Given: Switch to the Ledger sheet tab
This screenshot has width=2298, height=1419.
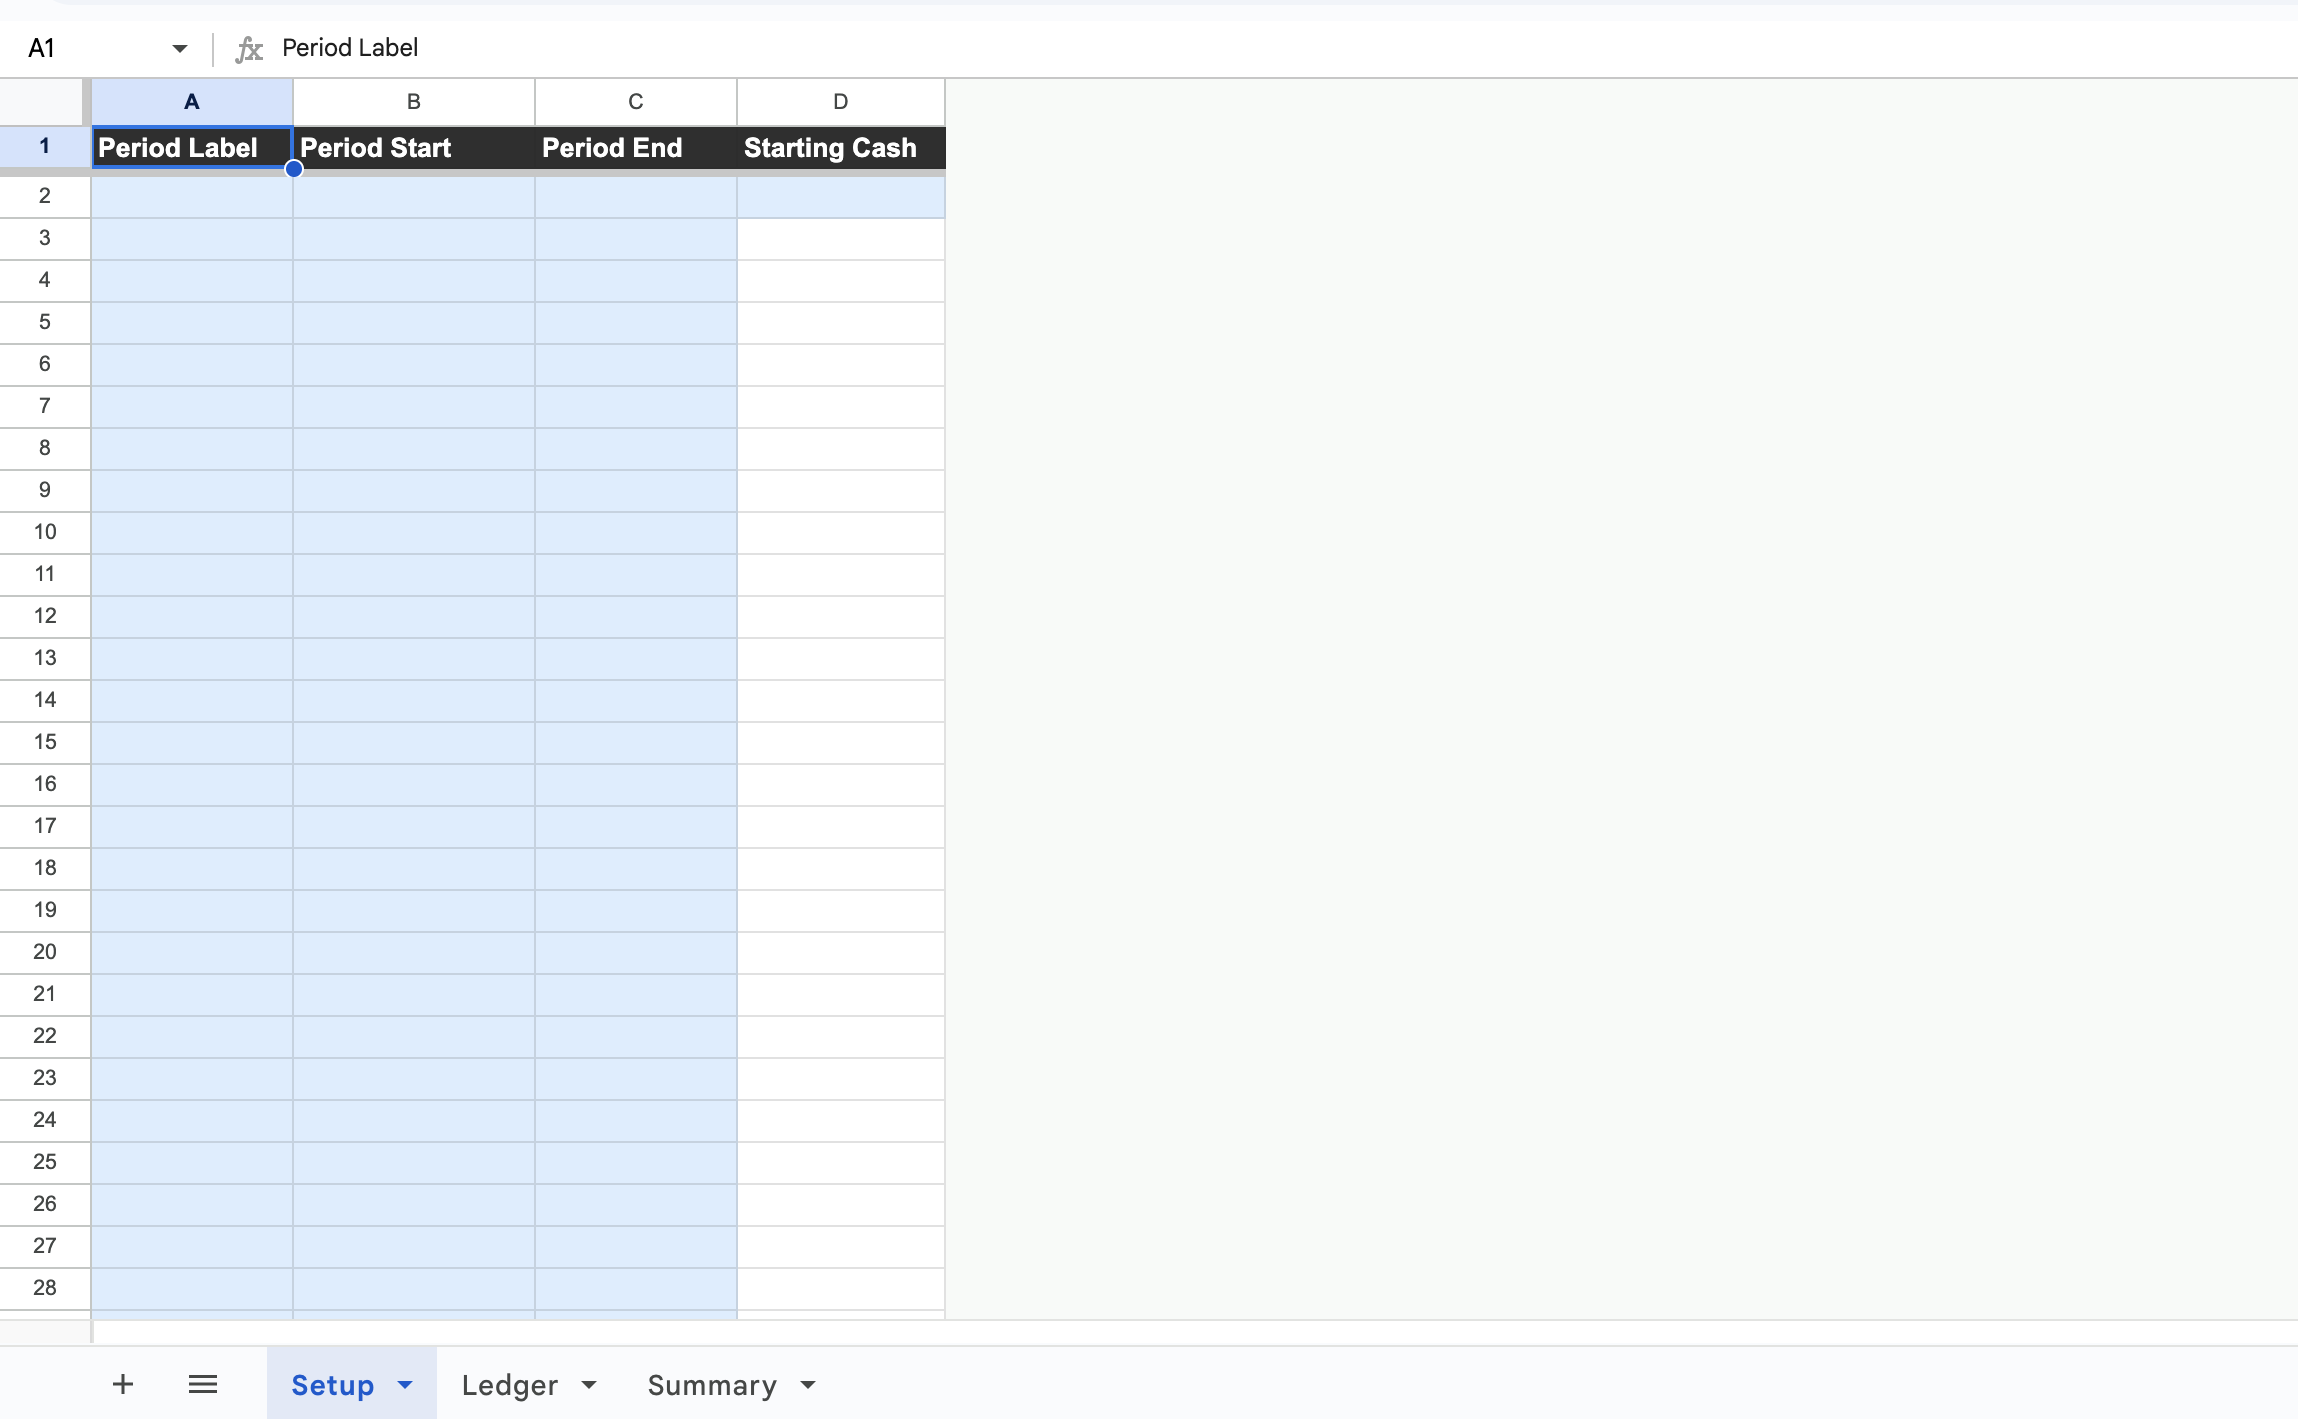Looking at the screenshot, I should coord(510,1384).
